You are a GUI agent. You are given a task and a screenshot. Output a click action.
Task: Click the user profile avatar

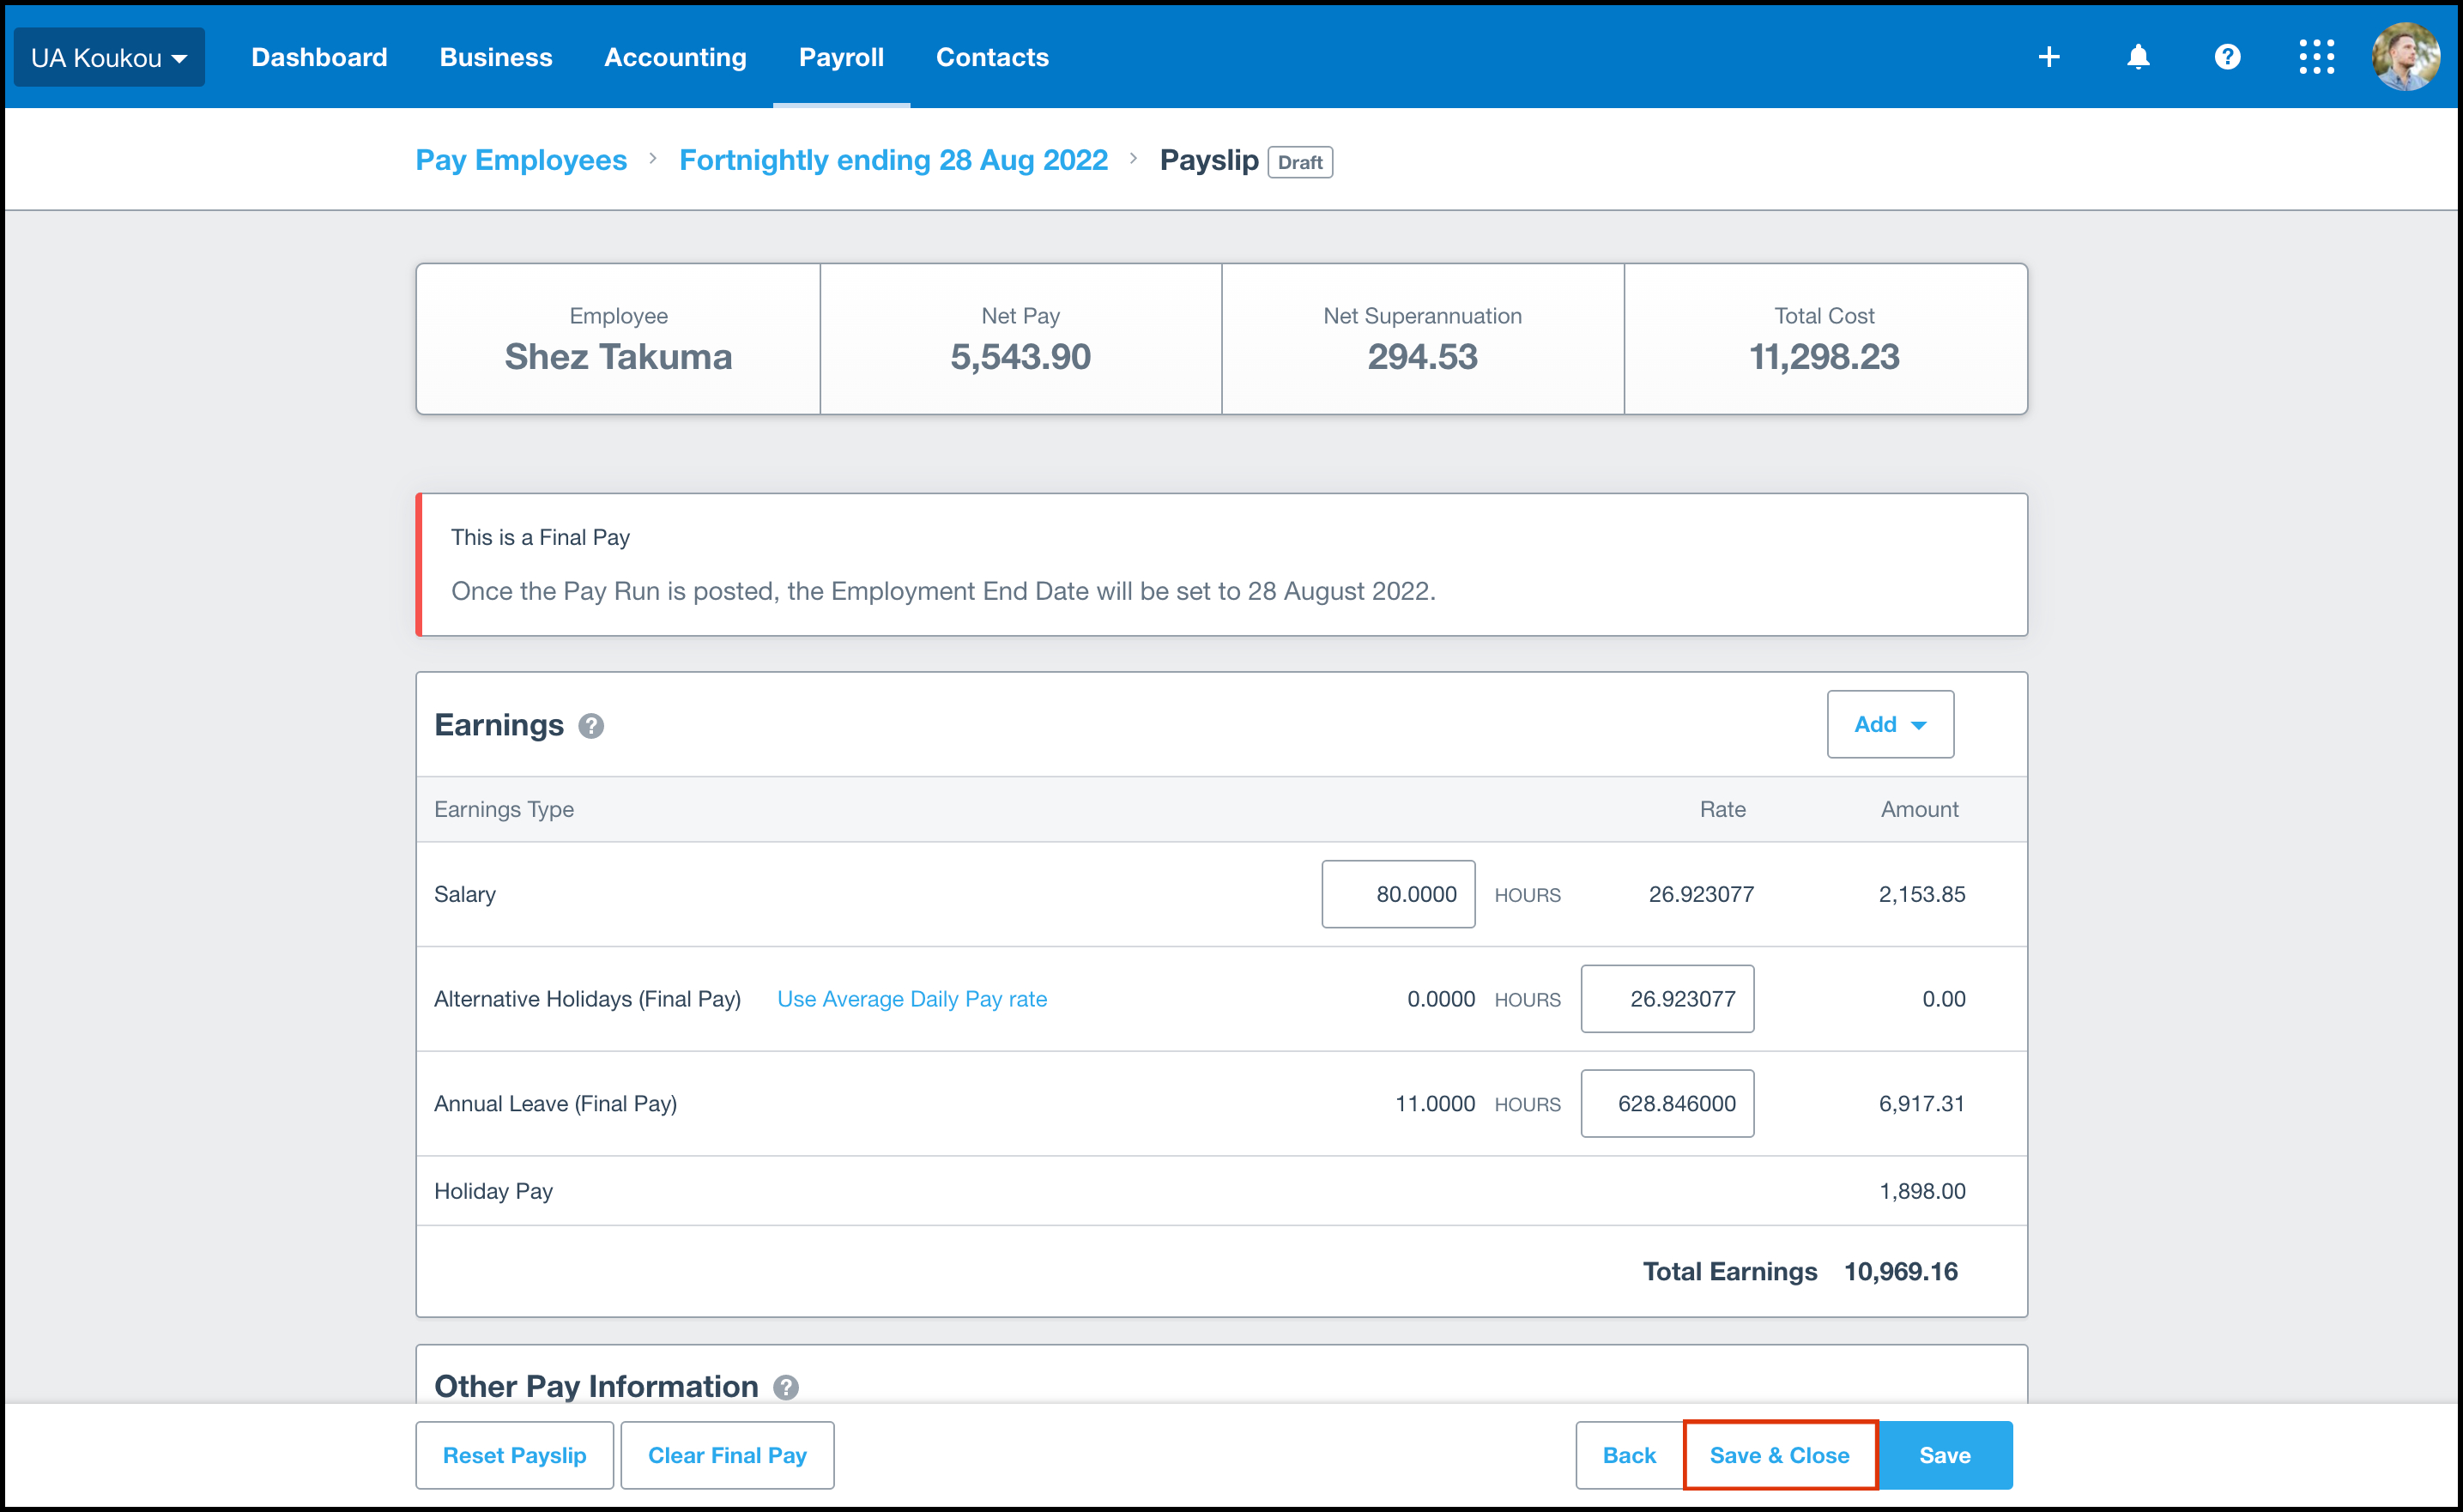2405,57
